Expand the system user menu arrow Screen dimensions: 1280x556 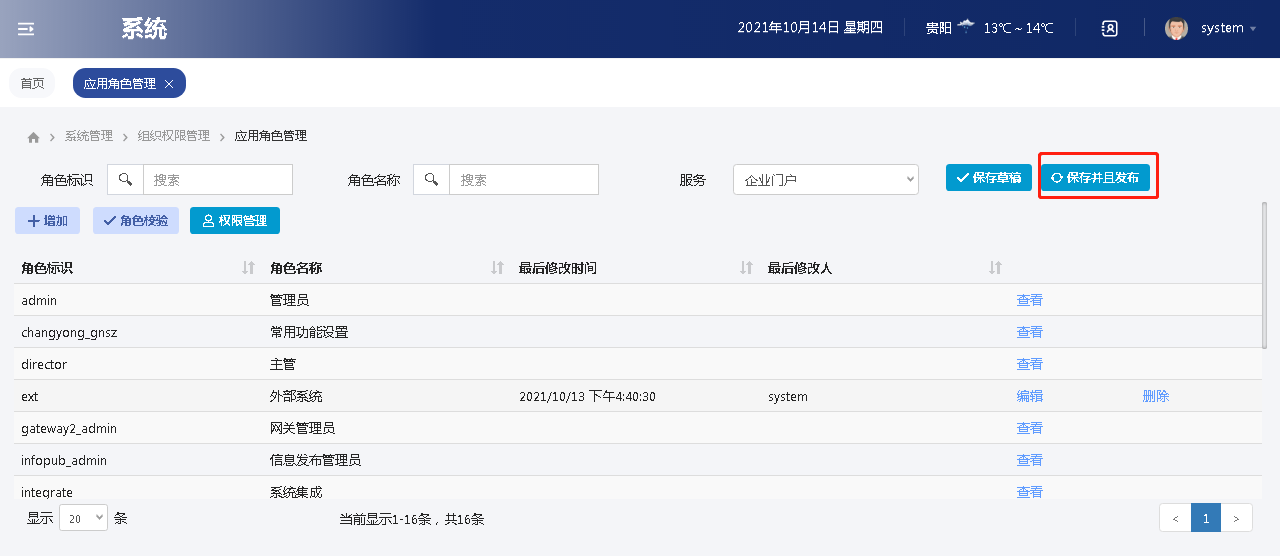[1253, 29]
